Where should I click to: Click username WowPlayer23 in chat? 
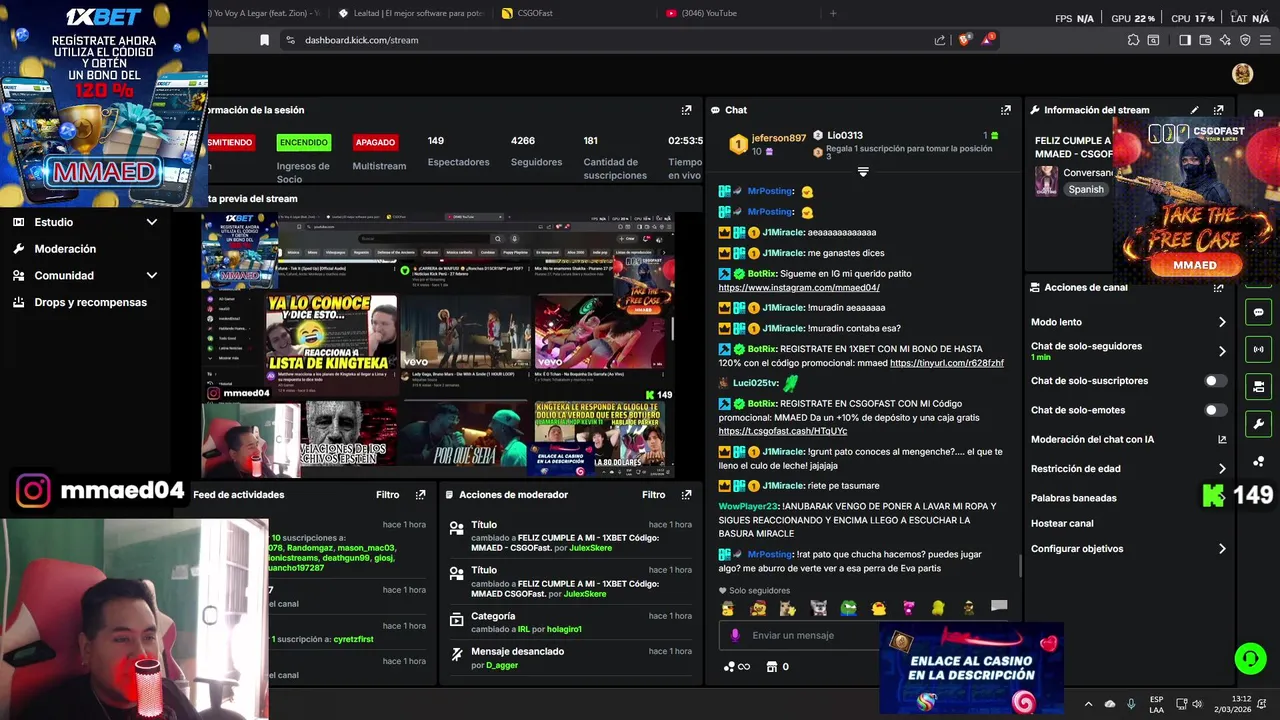click(748, 507)
